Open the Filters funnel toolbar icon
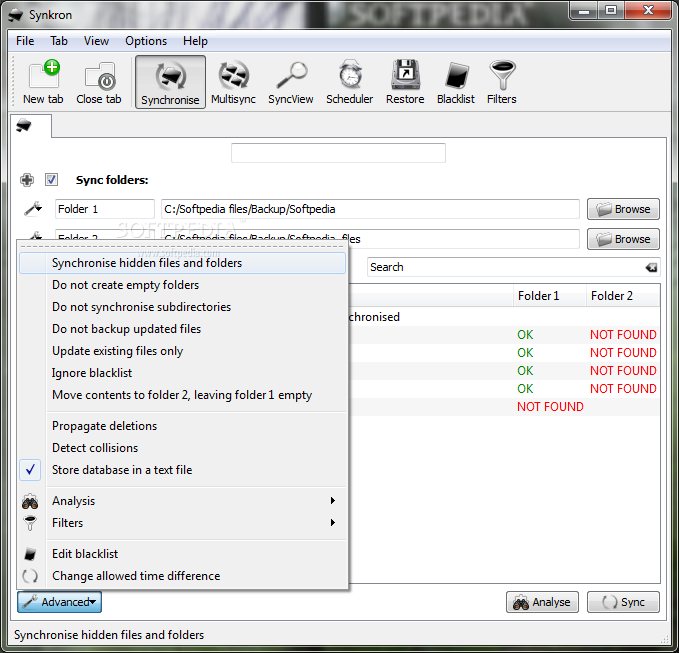The height and width of the screenshot is (653, 679). point(501,82)
